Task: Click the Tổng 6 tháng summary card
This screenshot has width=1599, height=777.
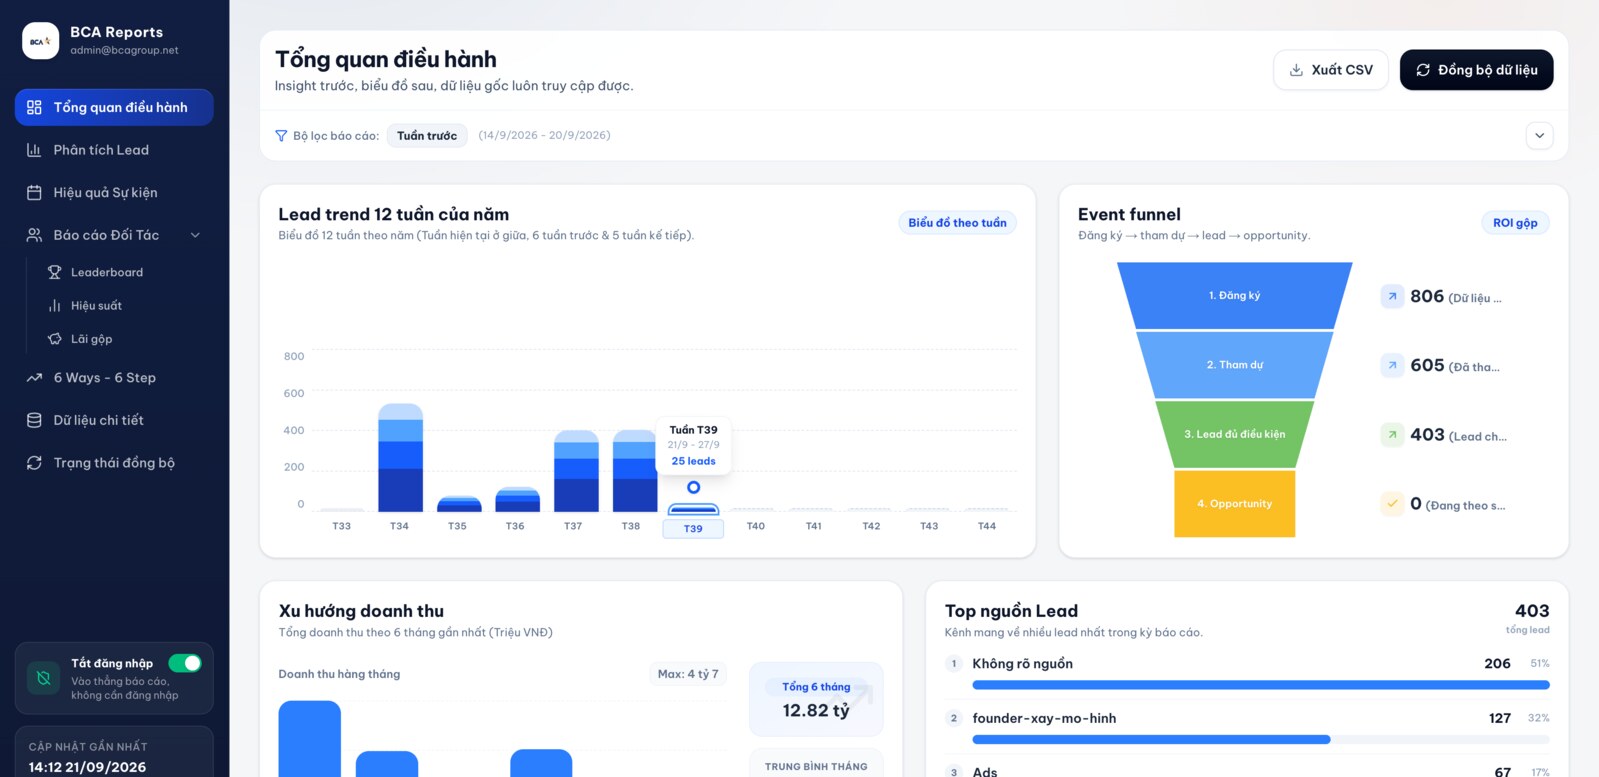Action: (x=816, y=699)
